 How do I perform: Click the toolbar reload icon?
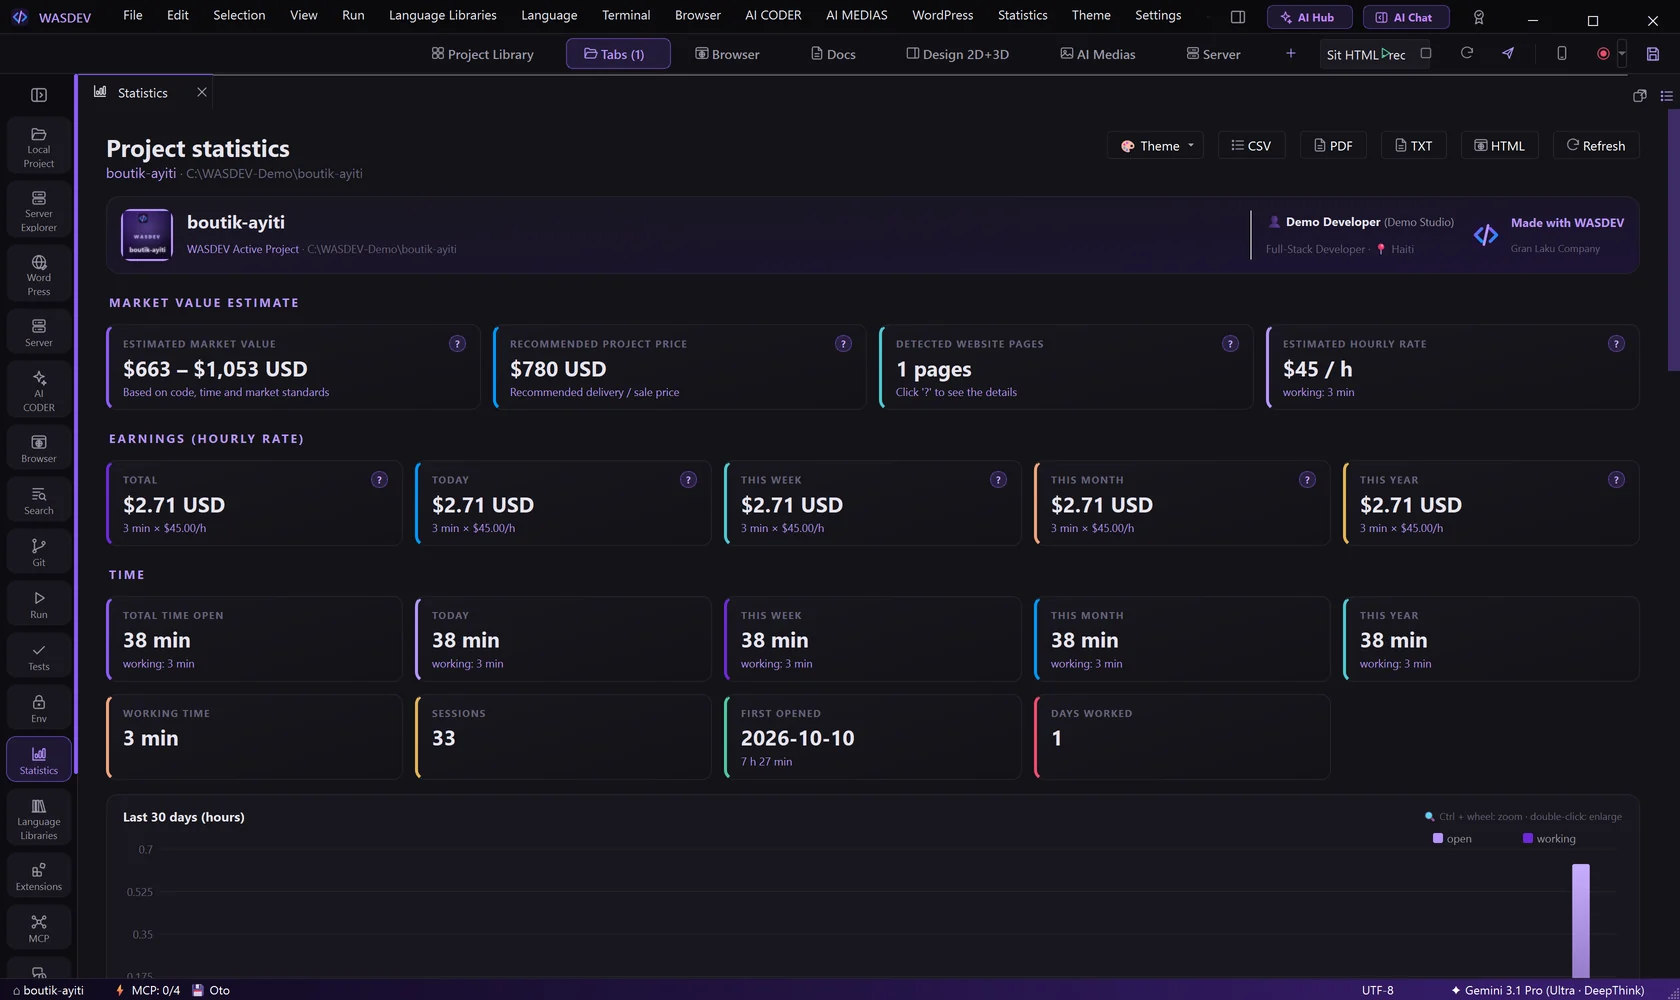coord(1467,53)
